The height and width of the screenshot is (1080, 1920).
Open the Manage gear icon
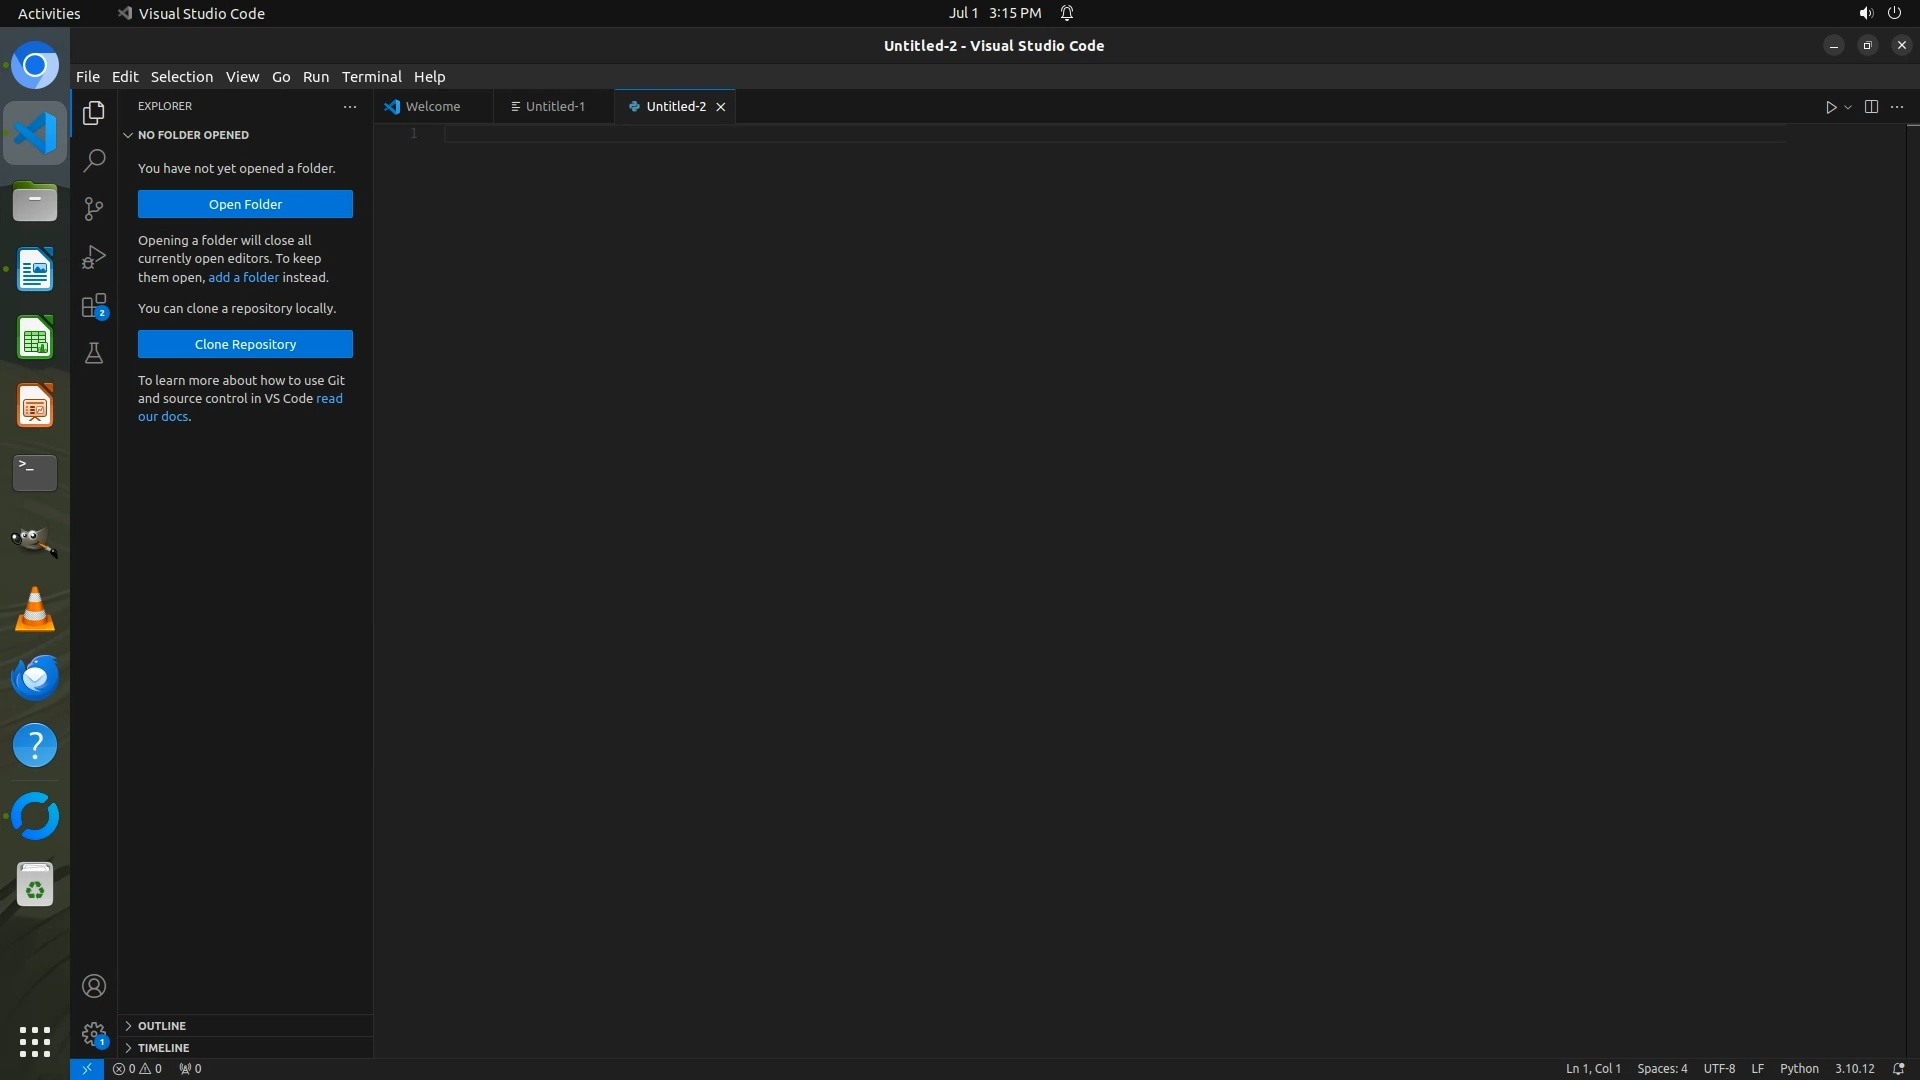(x=94, y=1034)
